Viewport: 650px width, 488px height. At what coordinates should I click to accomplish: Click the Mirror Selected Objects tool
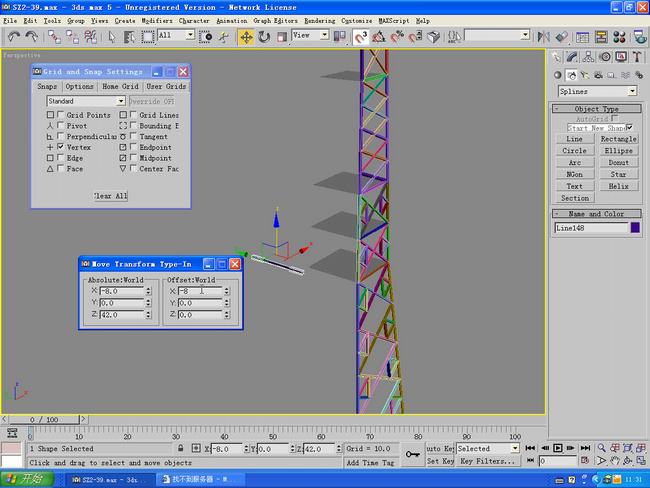[543, 37]
